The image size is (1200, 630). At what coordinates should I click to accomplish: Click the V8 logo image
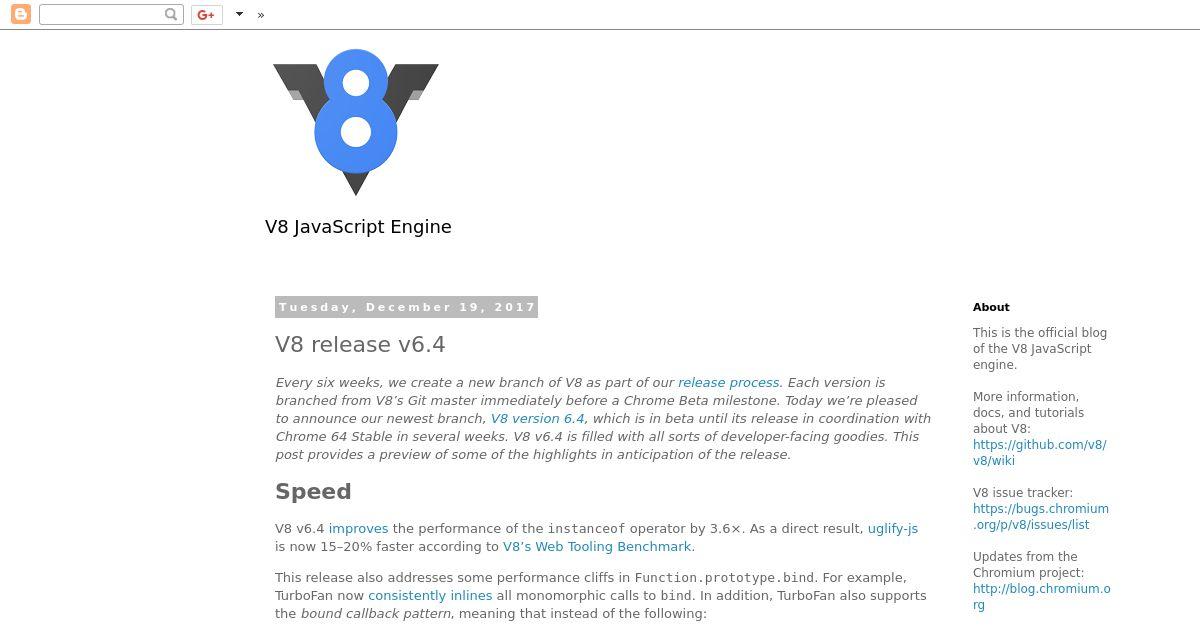[356, 122]
